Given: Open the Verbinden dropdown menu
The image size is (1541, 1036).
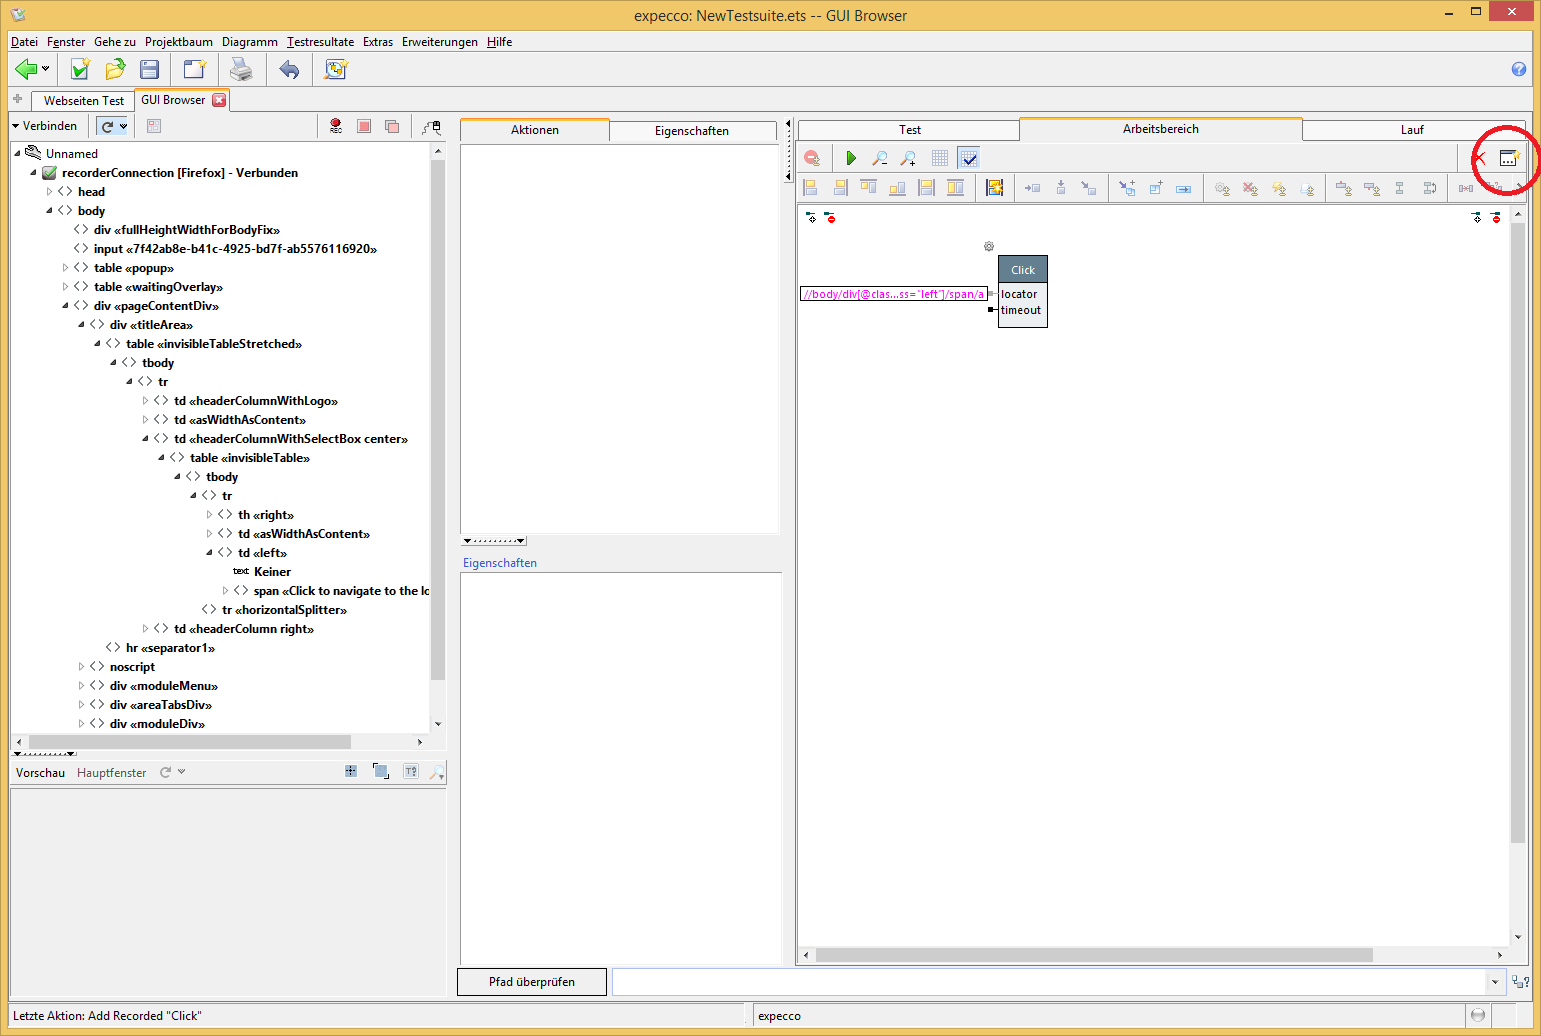Looking at the screenshot, I should pyautogui.click(x=44, y=126).
